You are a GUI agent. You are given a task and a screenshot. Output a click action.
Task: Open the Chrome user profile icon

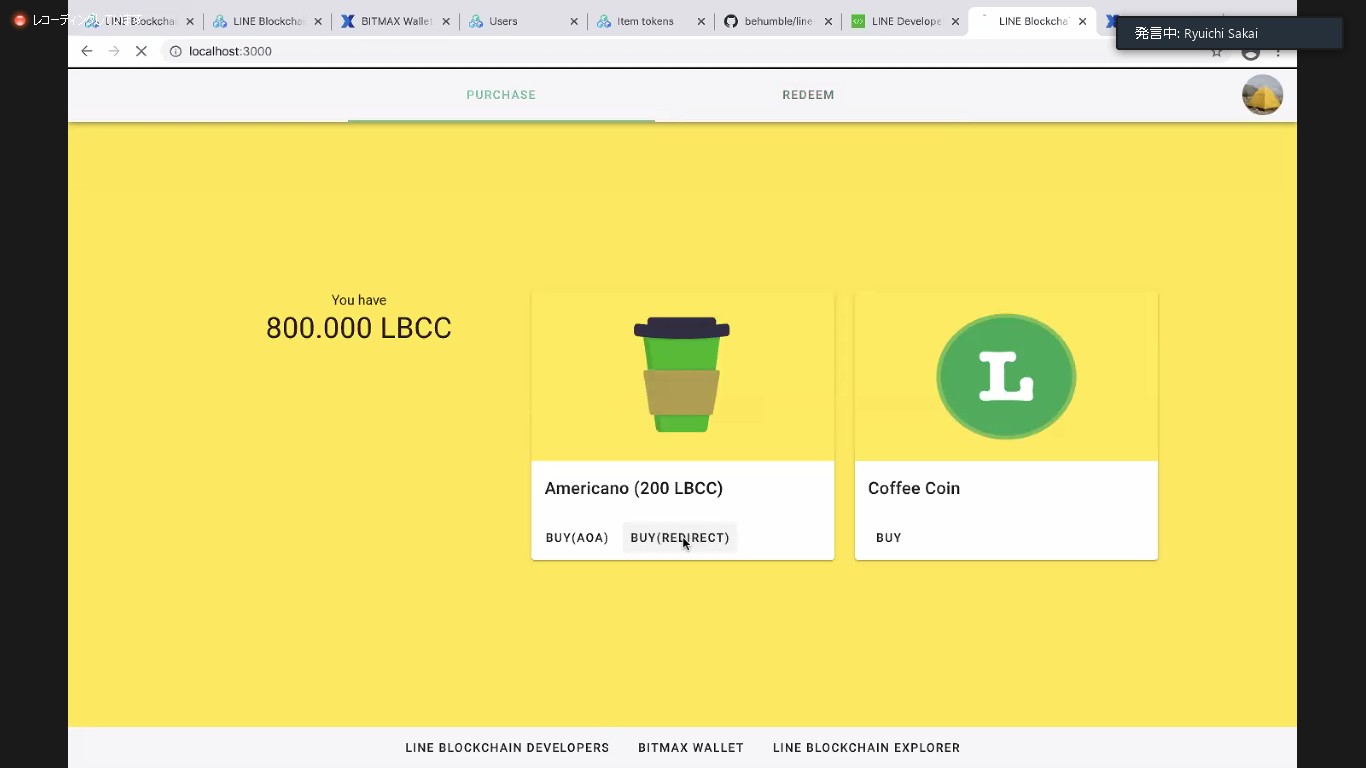pyautogui.click(x=1250, y=51)
